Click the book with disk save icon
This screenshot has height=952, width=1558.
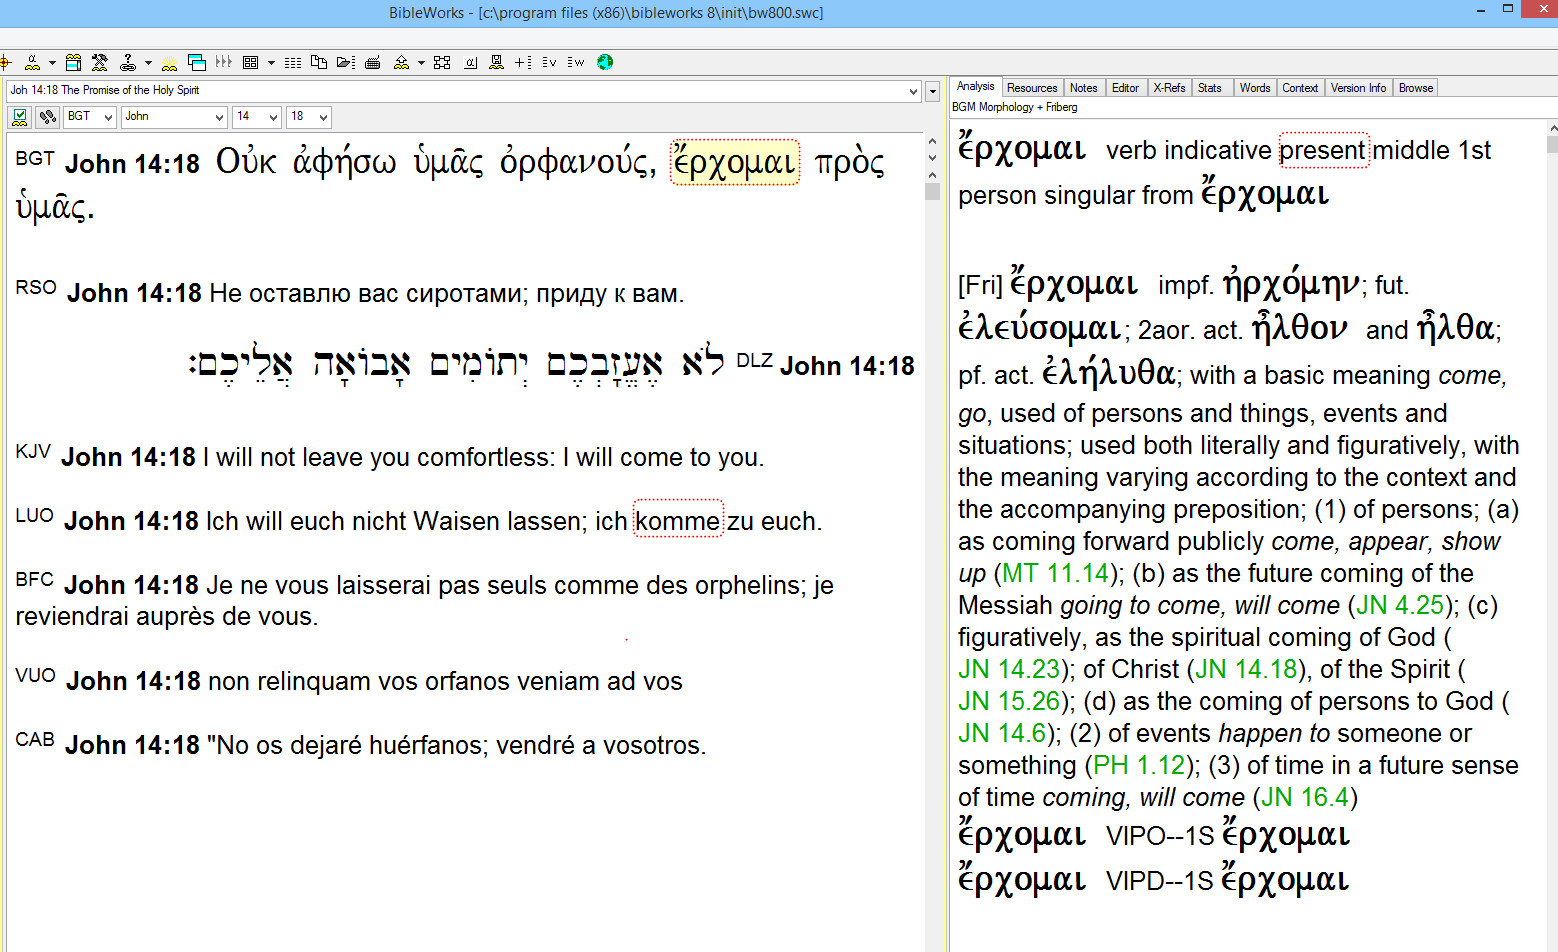pos(497,62)
